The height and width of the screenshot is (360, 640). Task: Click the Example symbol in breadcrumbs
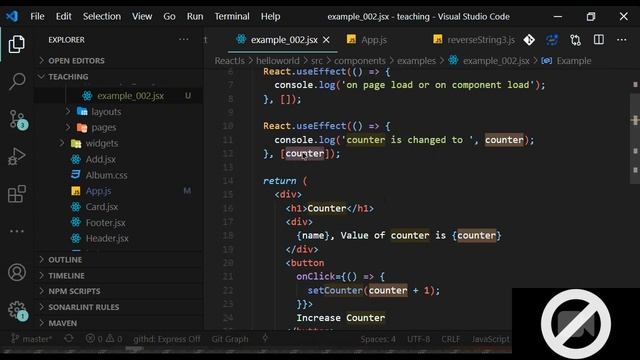tap(567, 61)
